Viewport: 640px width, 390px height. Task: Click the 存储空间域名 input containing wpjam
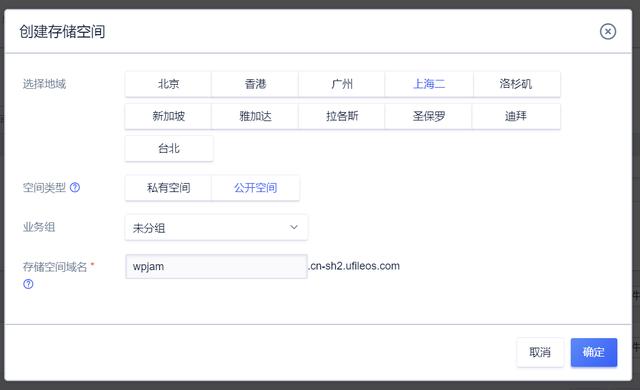216,266
